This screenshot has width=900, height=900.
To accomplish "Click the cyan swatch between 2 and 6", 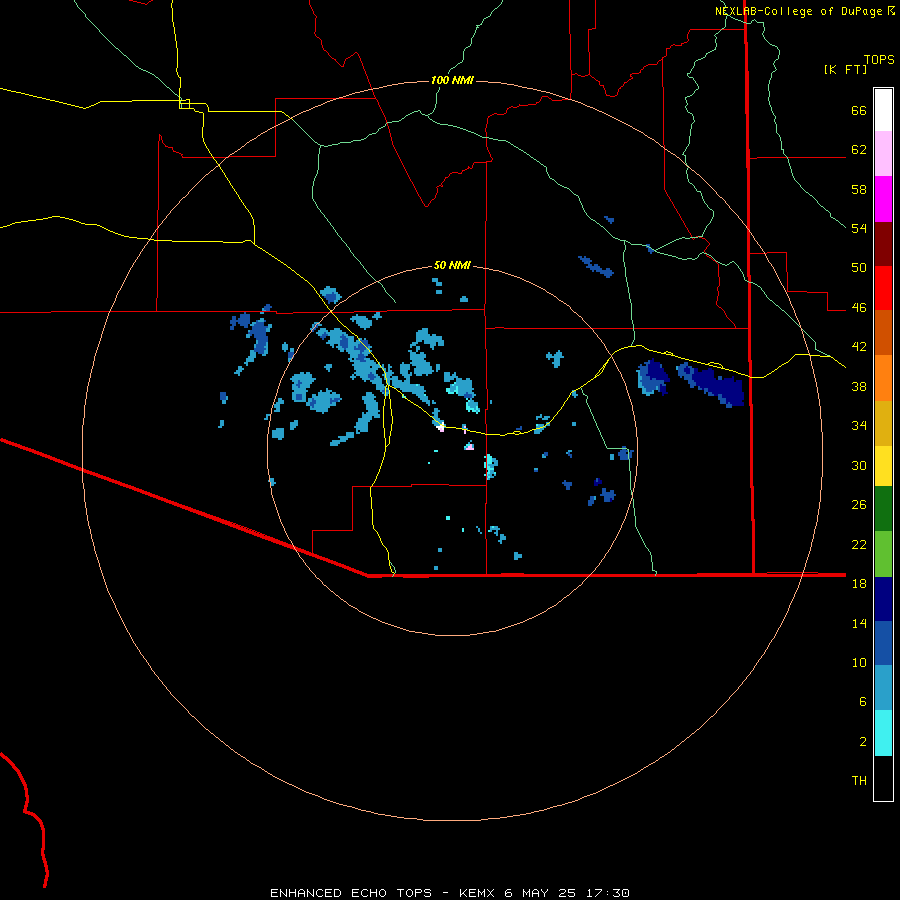I will 883,733.
